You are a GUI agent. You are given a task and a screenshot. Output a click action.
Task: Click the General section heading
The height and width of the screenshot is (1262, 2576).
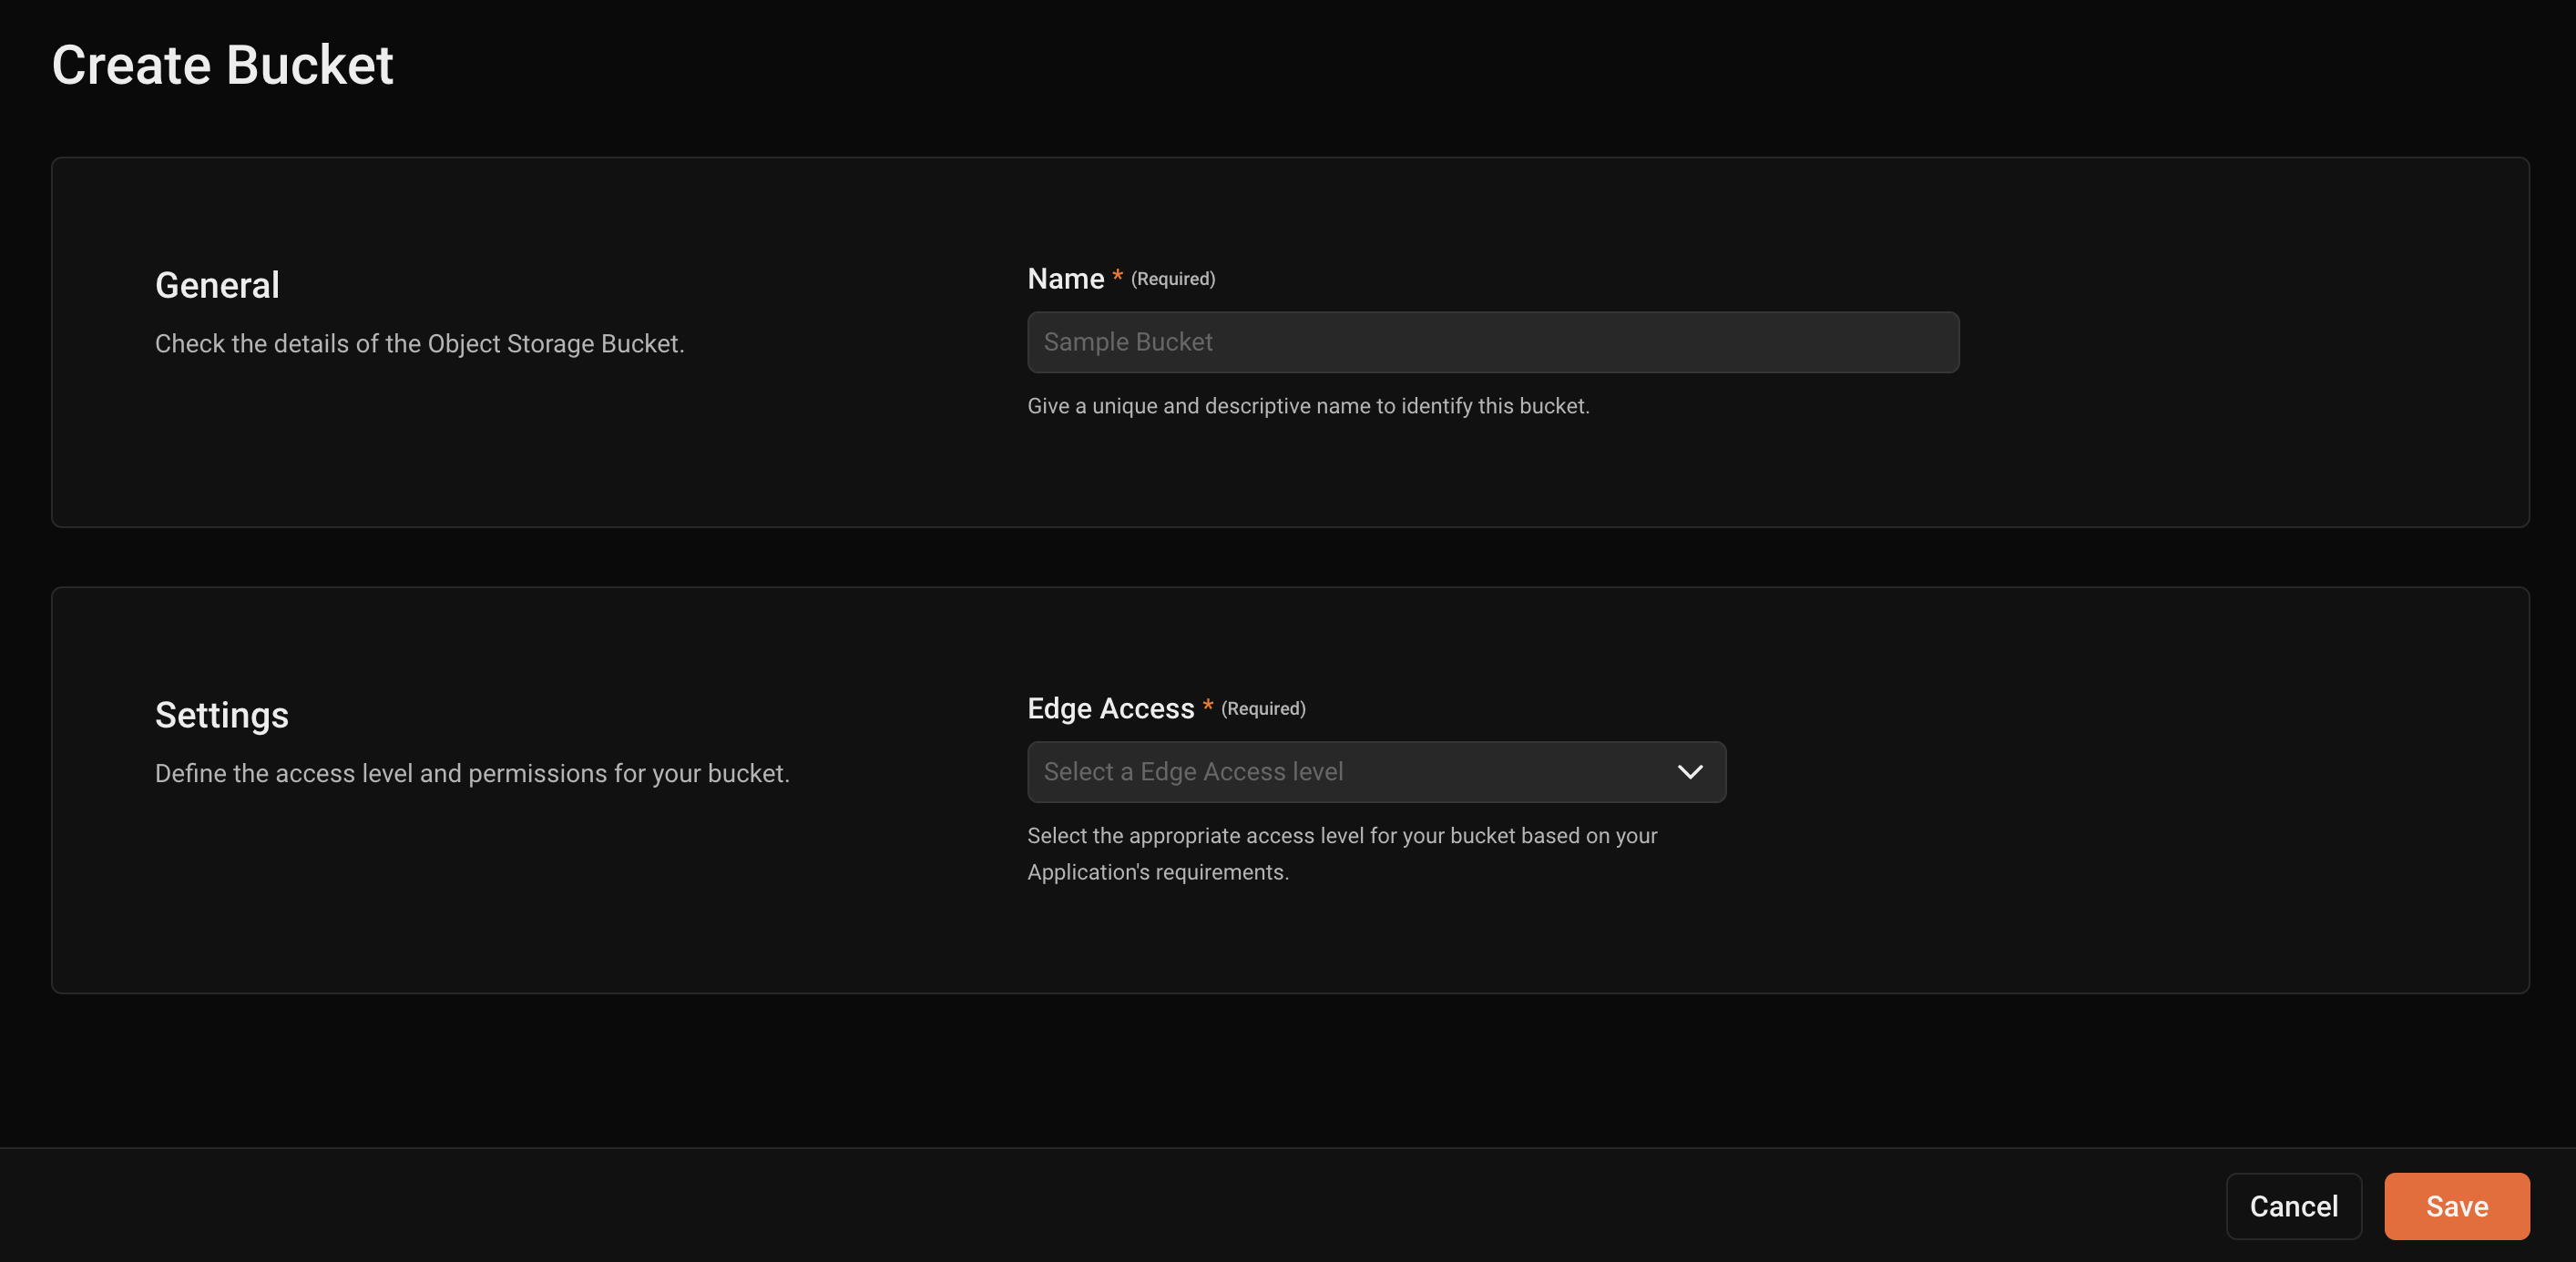pyautogui.click(x=217, y=285)
